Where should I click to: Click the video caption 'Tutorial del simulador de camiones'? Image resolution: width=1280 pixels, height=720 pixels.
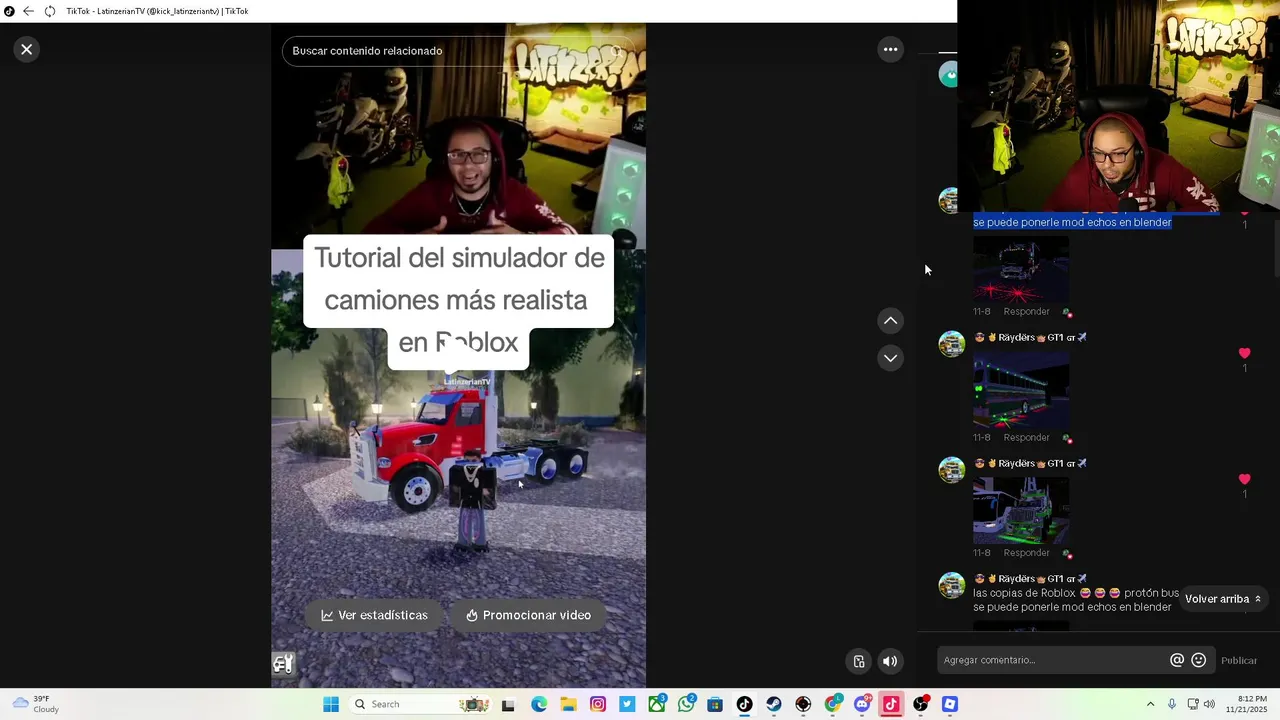click(x=459, y=300)
